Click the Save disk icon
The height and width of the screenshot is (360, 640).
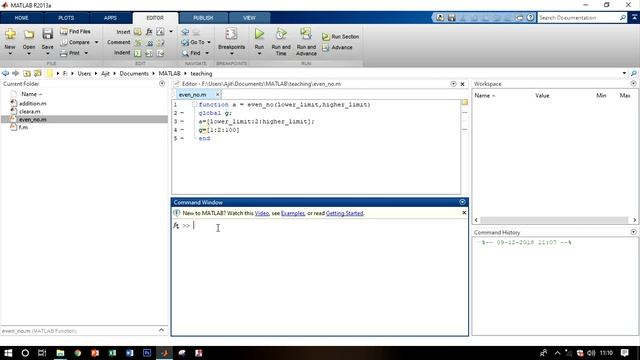click(x=47, y=34)
